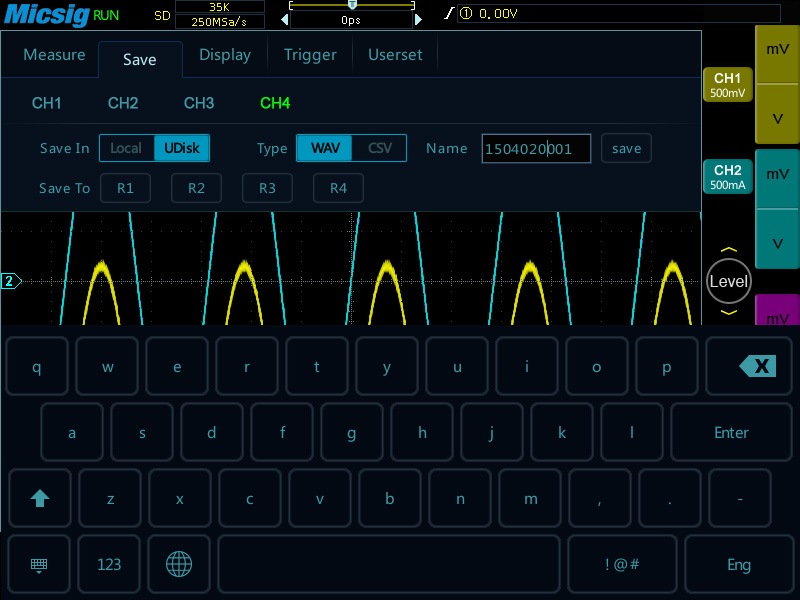Select UDisk as save location
Image resolution: width=800 pixels, height=600 pixels.
click(x=181, y=148)
